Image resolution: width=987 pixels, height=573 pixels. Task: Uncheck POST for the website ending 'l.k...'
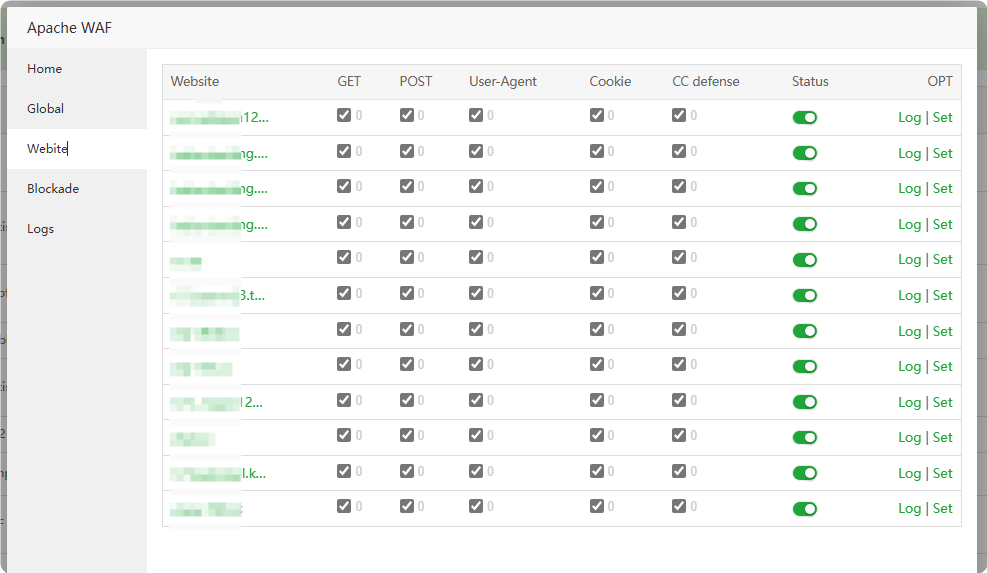pyautogui.click(x=407, y=471)
